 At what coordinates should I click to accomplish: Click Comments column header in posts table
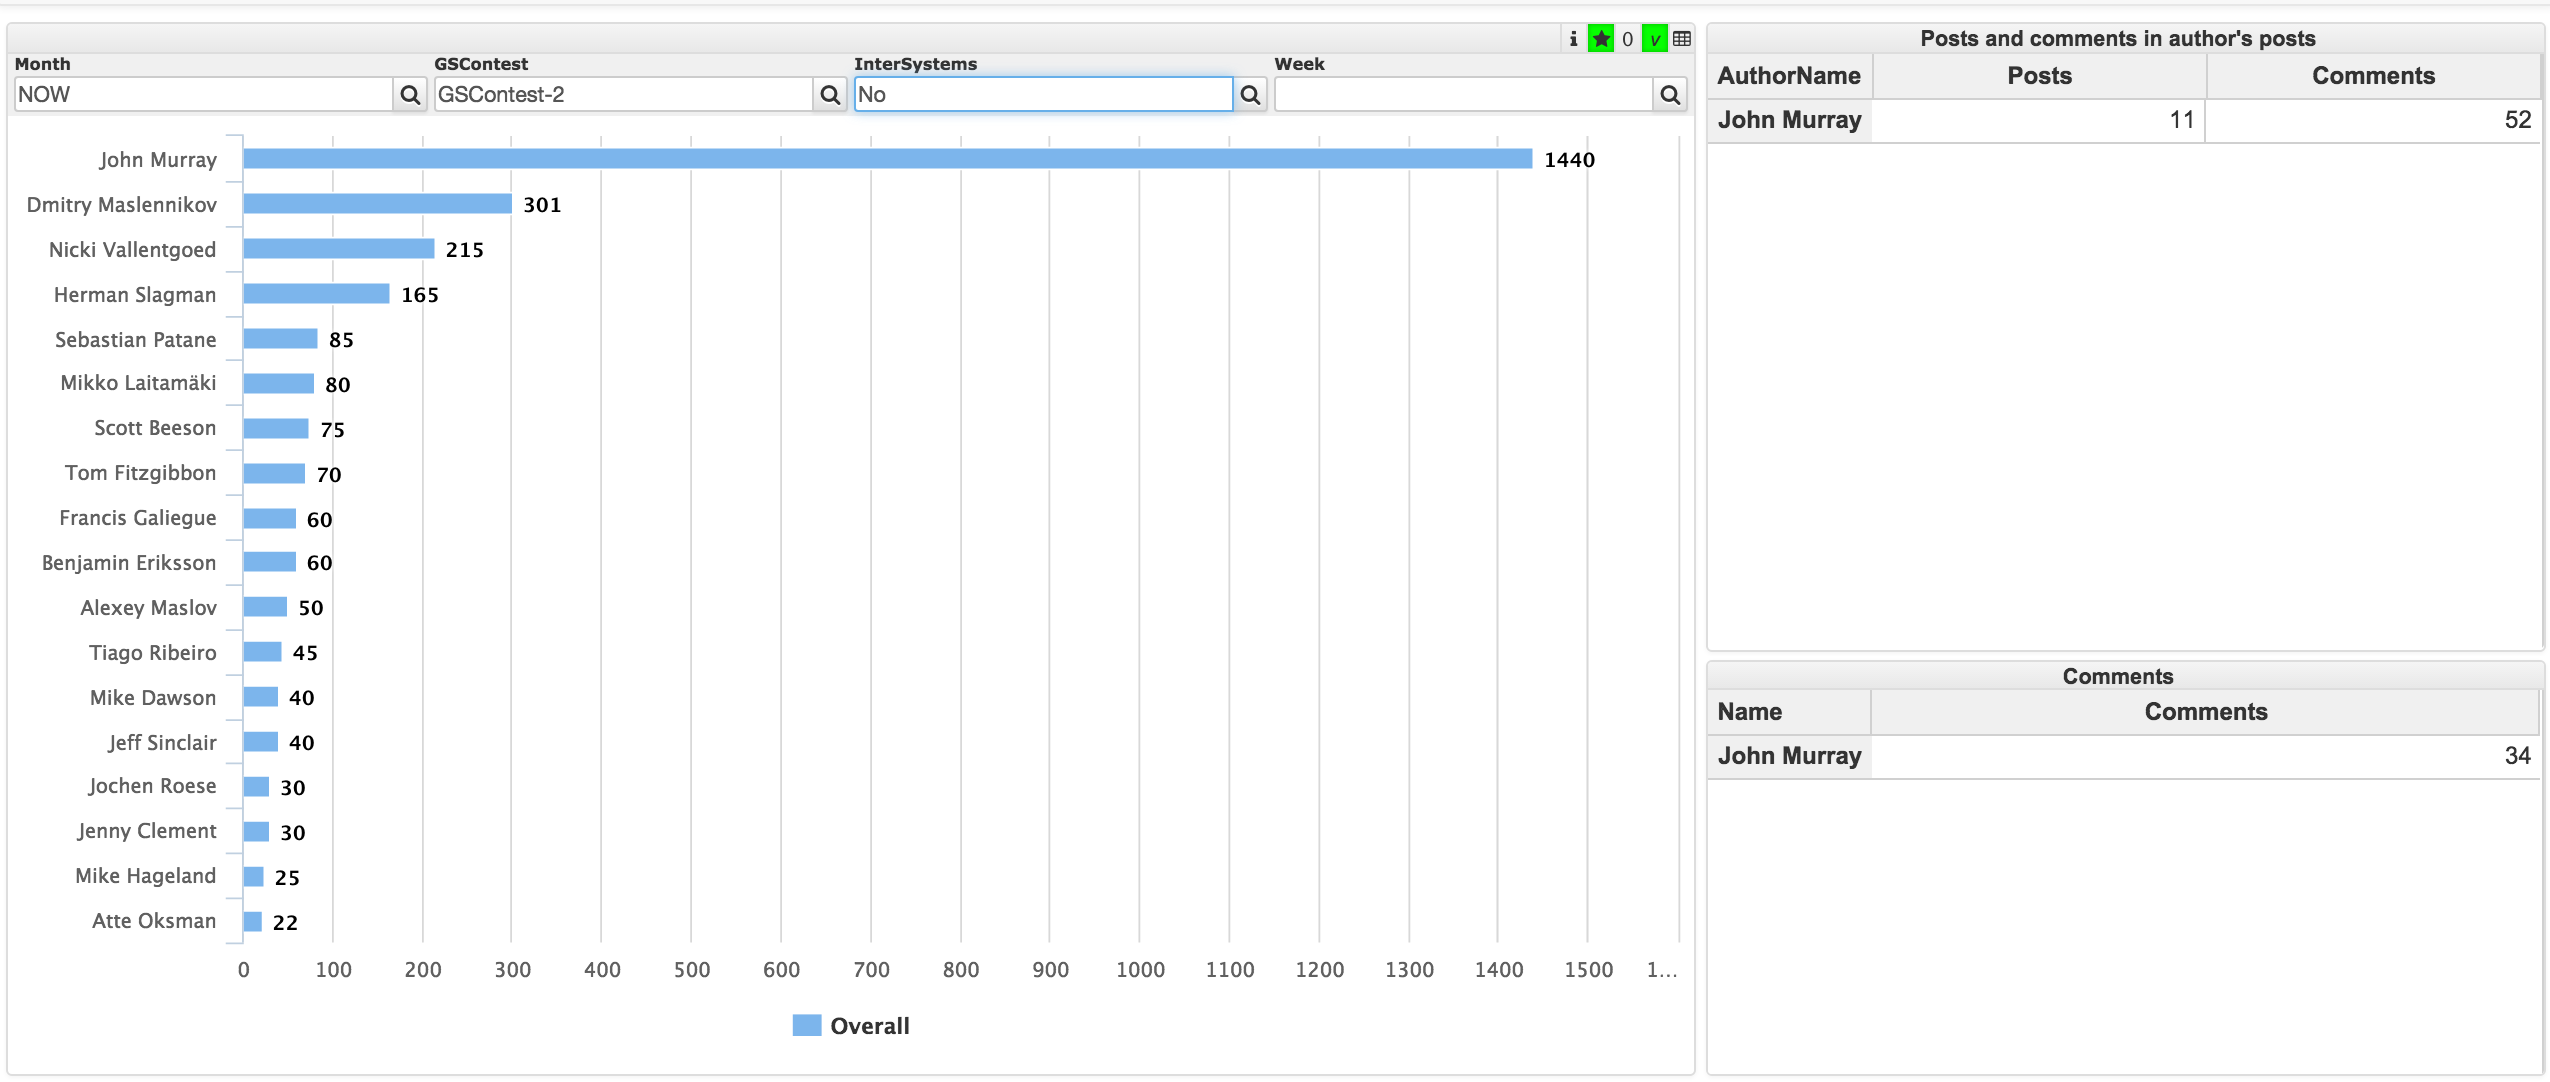(x=2372, y=76)
